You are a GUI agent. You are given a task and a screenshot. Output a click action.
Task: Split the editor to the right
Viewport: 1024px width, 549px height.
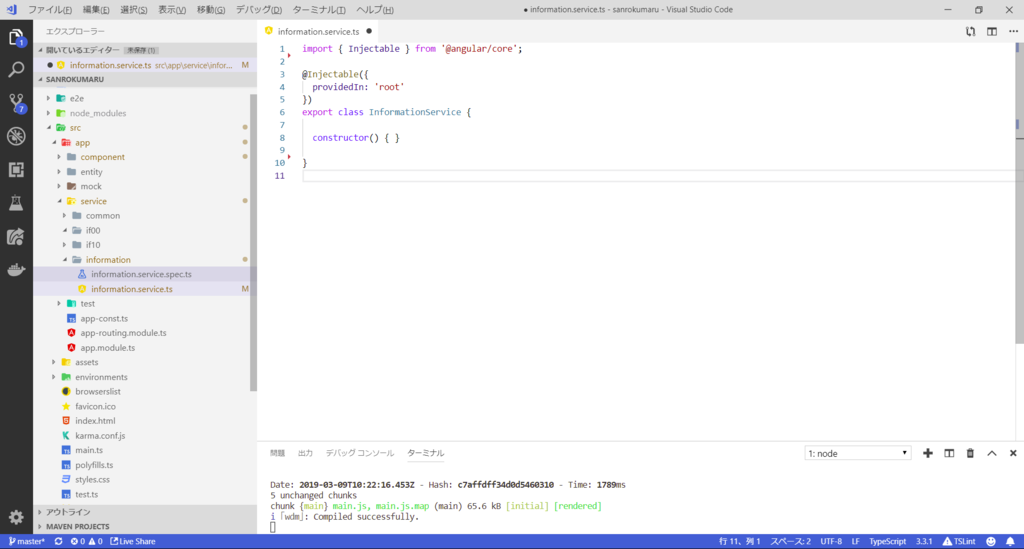point(992,31)
